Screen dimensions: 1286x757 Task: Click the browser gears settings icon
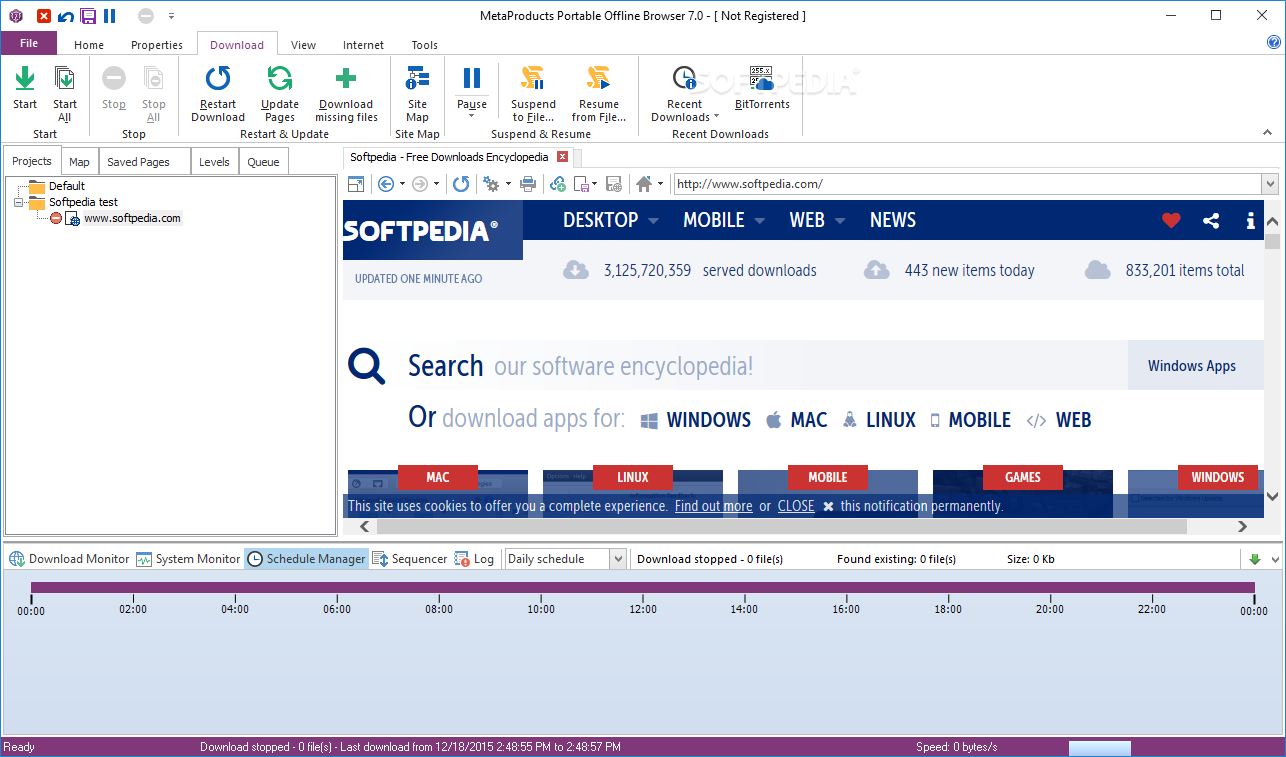[491, 184]
